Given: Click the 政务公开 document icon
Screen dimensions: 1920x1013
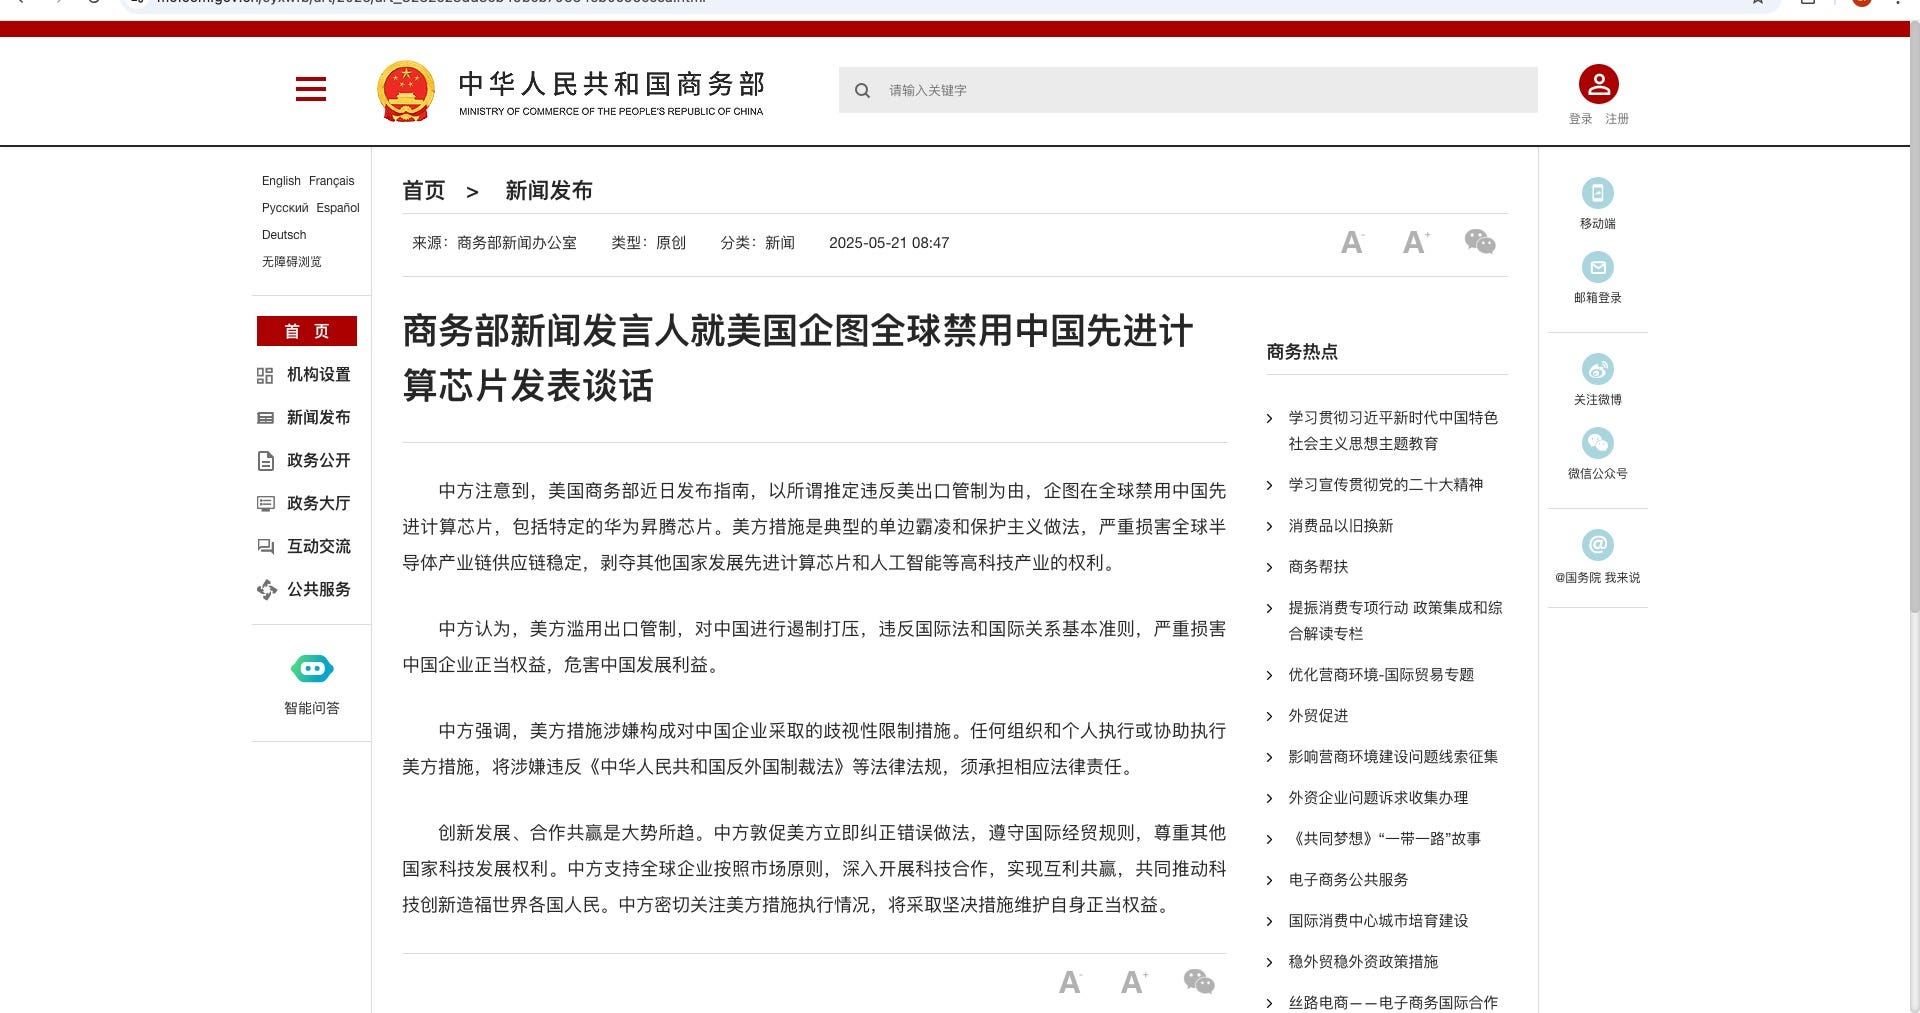Looking at the screenshot, I should [265, 461].
